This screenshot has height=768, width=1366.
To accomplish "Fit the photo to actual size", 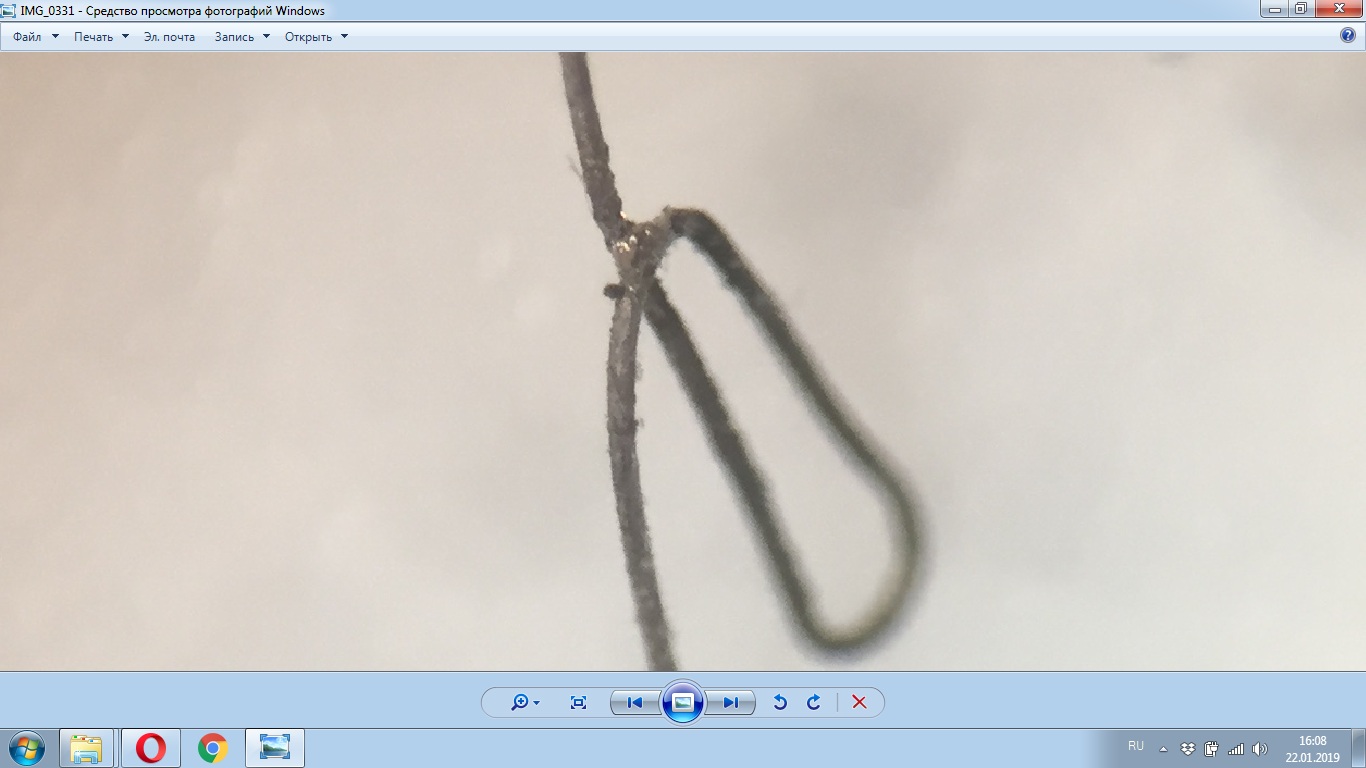I will pyautogui.click(x=578, y=702).
